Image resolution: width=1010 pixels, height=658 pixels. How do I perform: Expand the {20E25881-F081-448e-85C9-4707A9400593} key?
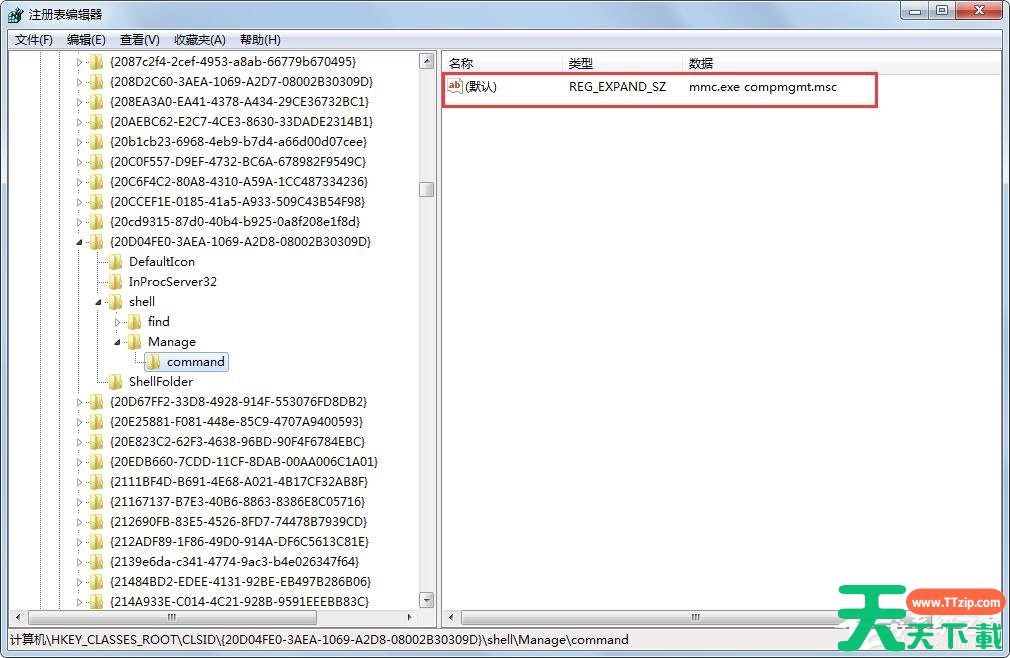[x=79, y=422]
